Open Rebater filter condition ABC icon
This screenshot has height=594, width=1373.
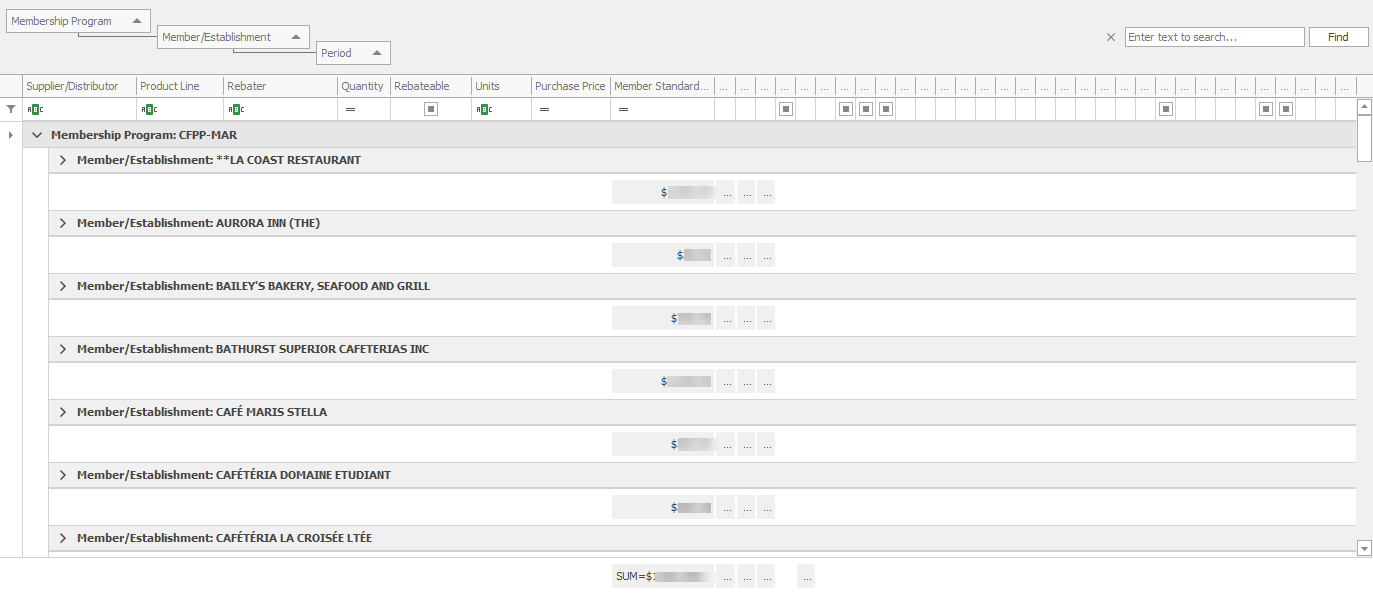236,109
